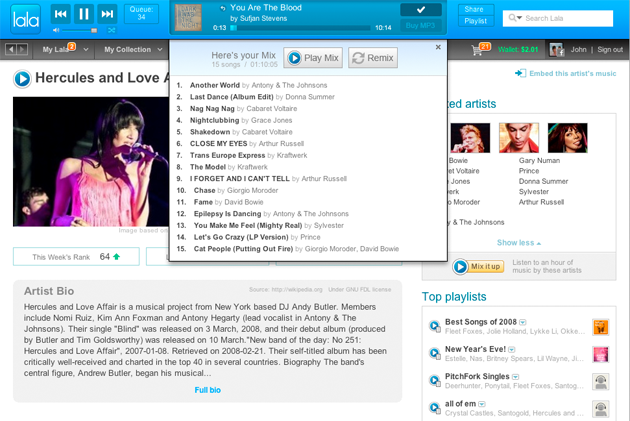Viewport: 630px width, 421px height.
Task: Mute using the speaker icon
Action: tap(56, 30)
